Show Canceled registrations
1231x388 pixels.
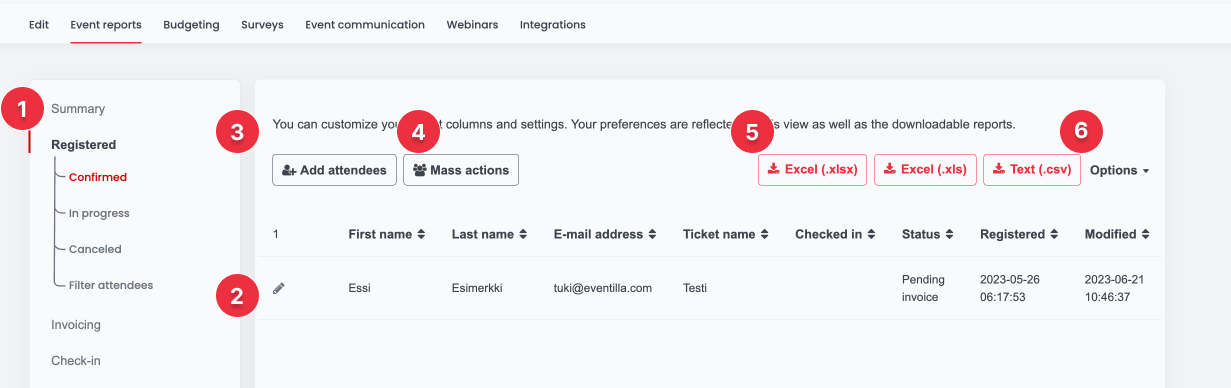pos(95,249)
